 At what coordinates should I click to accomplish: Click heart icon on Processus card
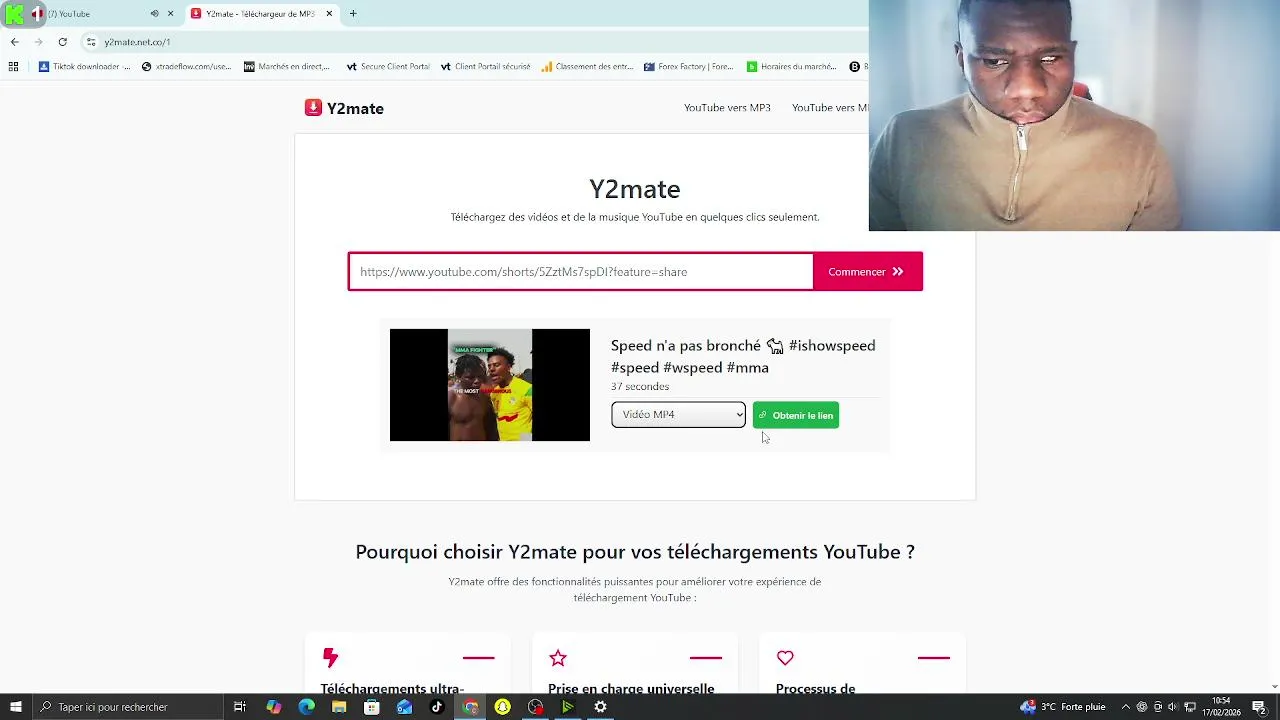(785, 658)
